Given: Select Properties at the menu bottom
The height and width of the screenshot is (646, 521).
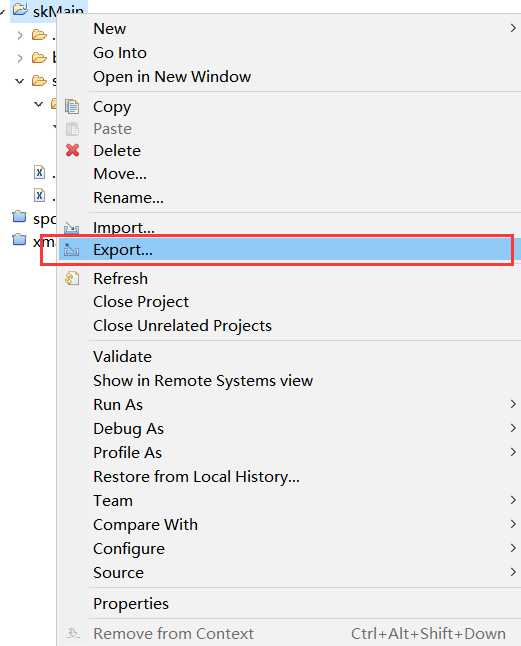Looking at the screenshot, I should tap(131, 604).
